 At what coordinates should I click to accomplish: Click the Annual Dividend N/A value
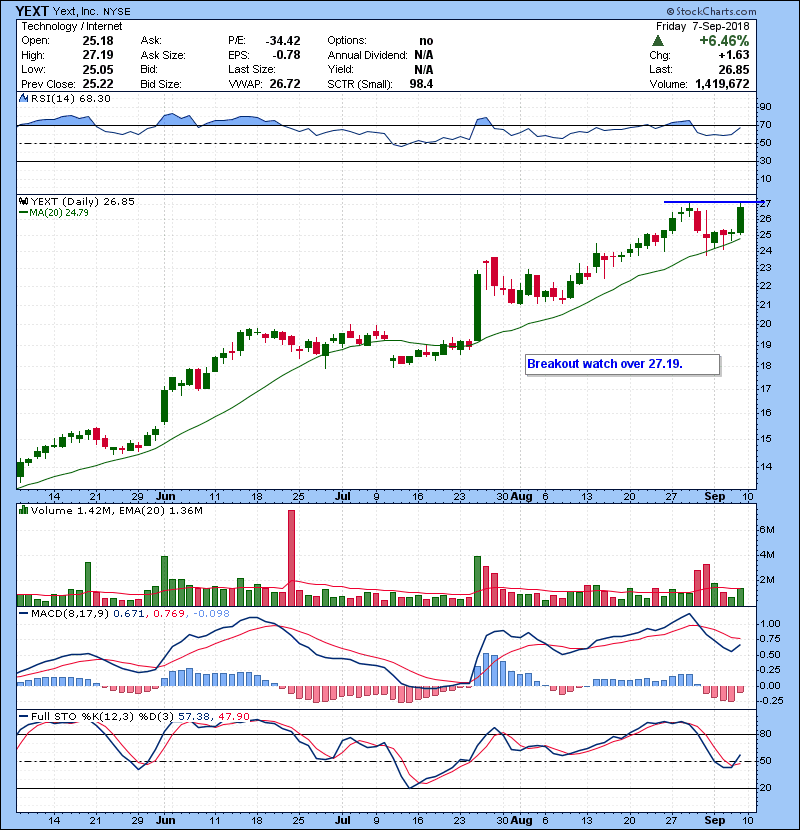click(x=424, y=55)
